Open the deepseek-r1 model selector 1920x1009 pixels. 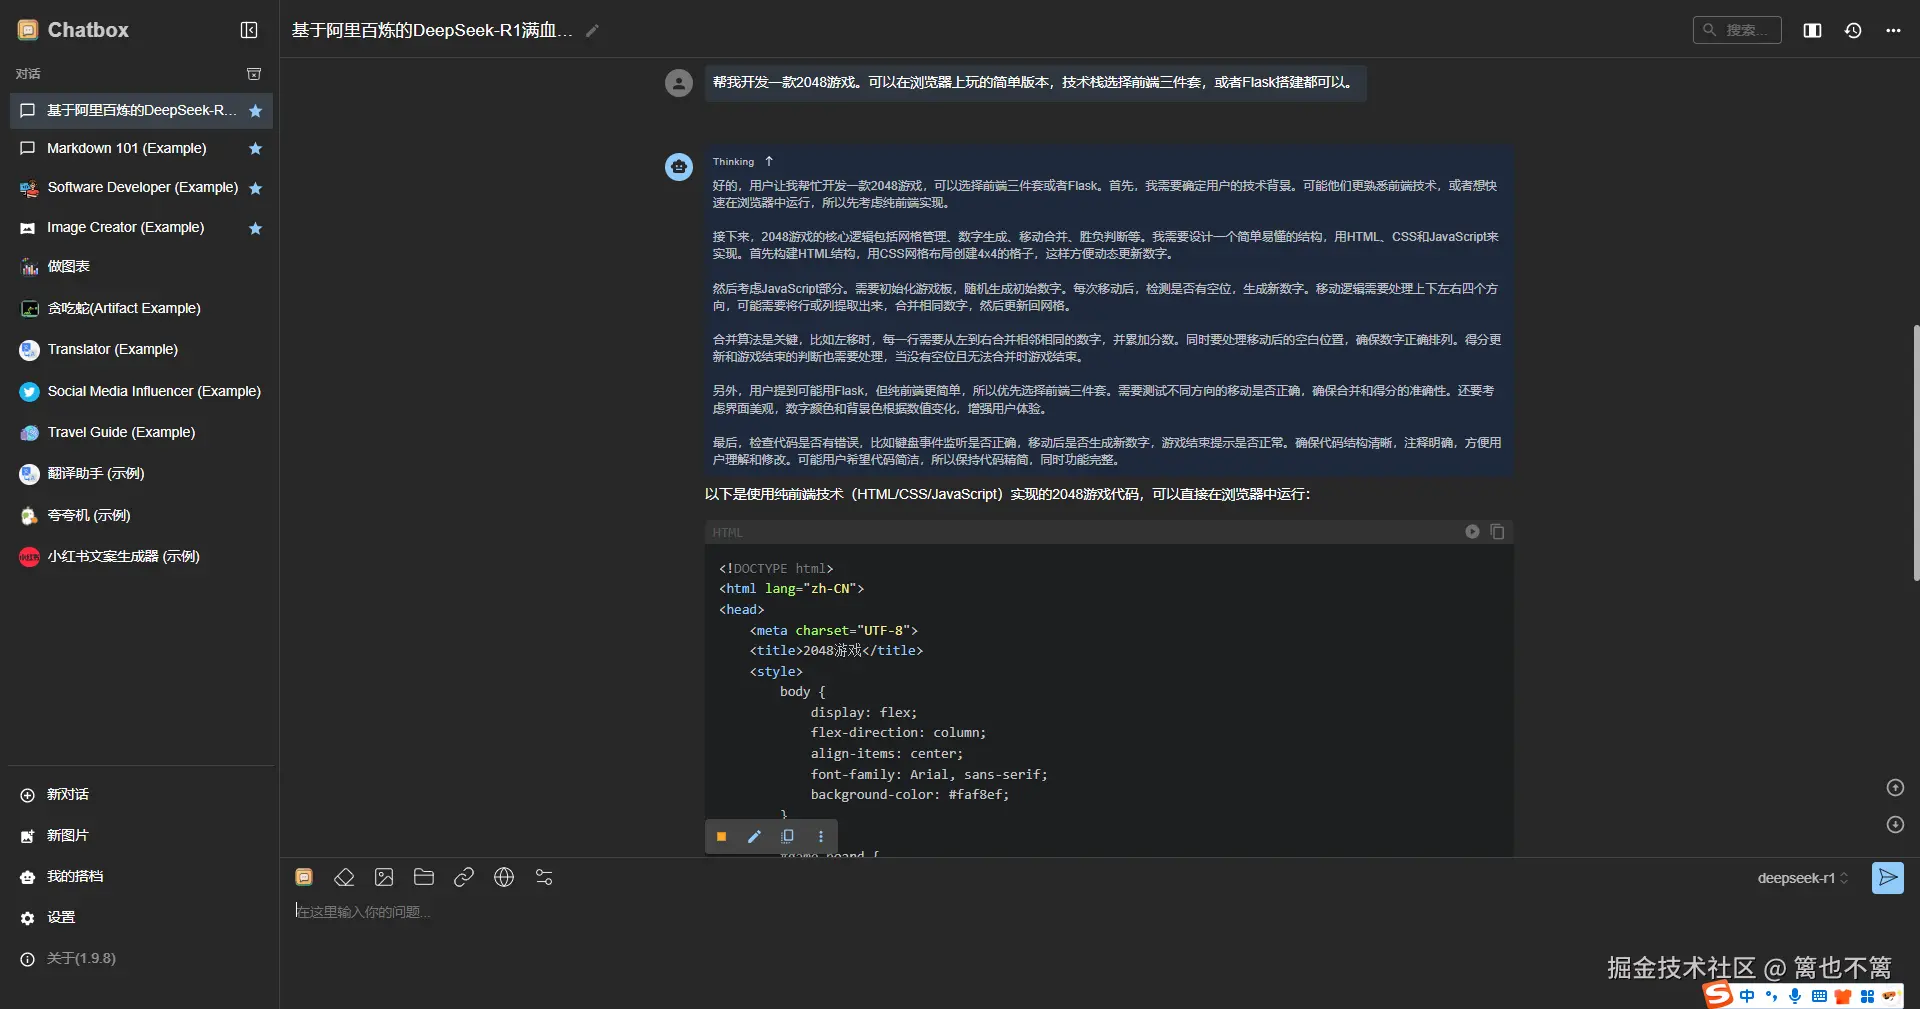click(1803, 878)
